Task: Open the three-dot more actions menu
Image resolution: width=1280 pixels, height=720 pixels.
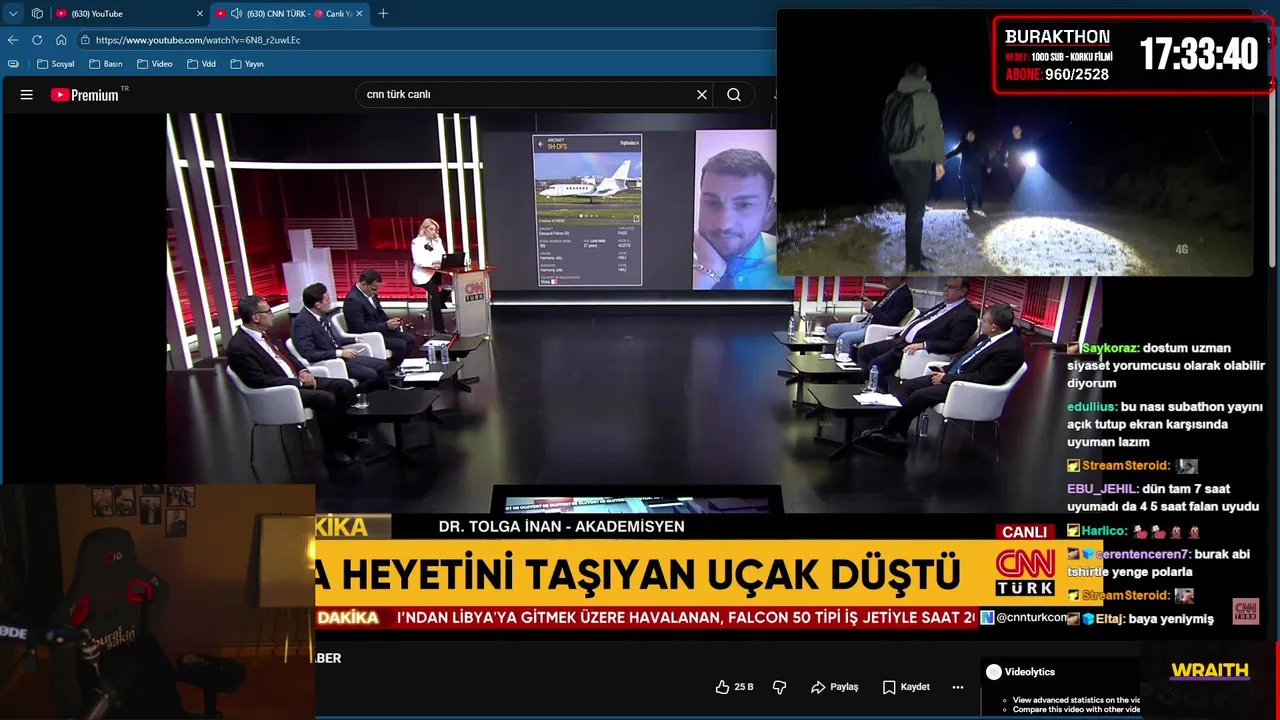Action: 957,687
